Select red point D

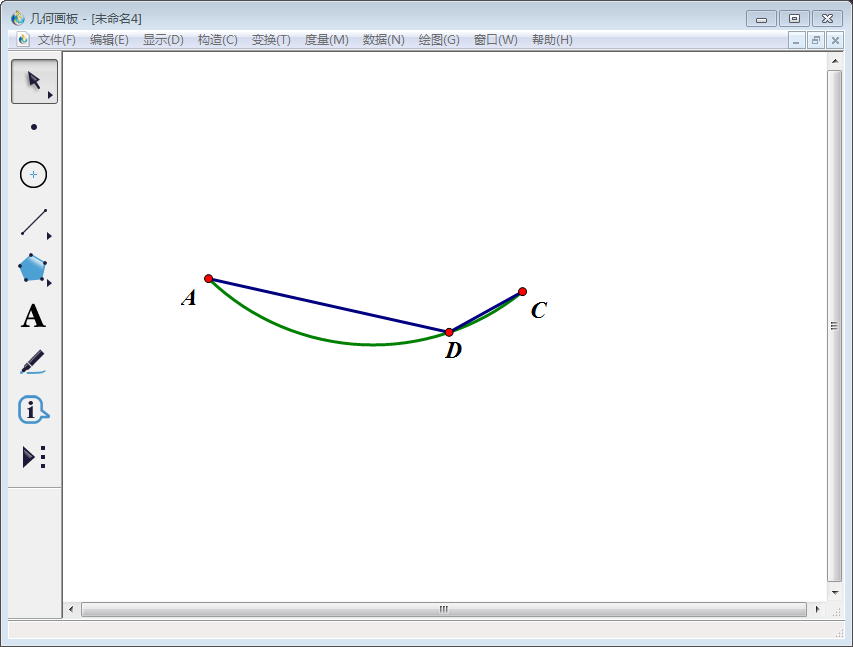pos(449,332)
